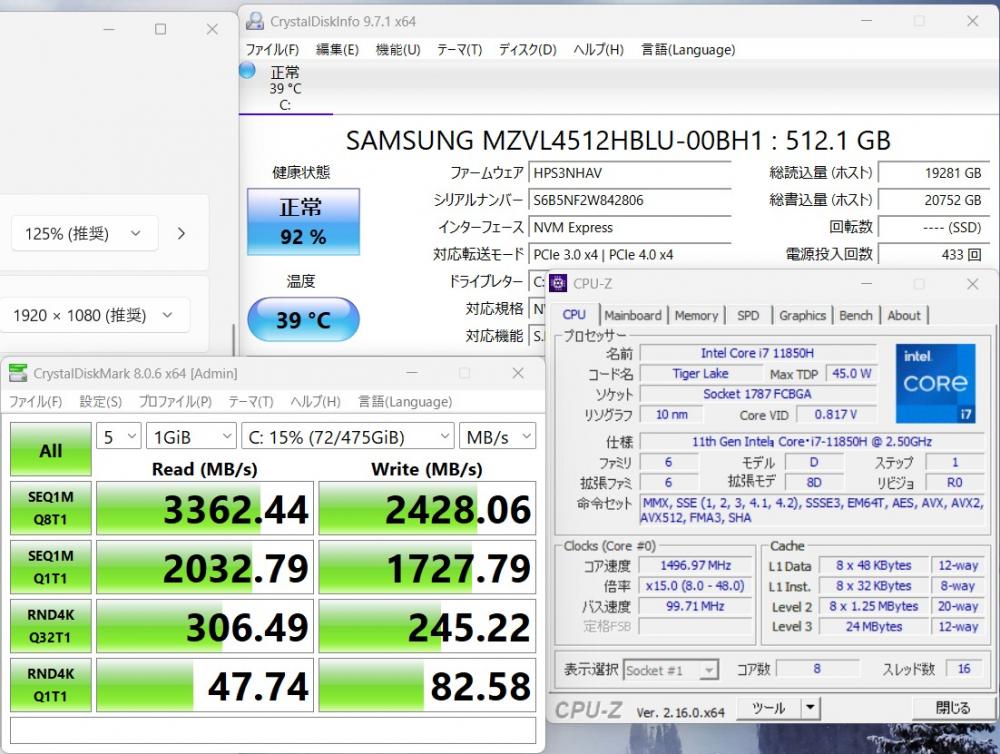
Task: Click the CPU-Z app icon in title bar
Action: click(557, 283)
